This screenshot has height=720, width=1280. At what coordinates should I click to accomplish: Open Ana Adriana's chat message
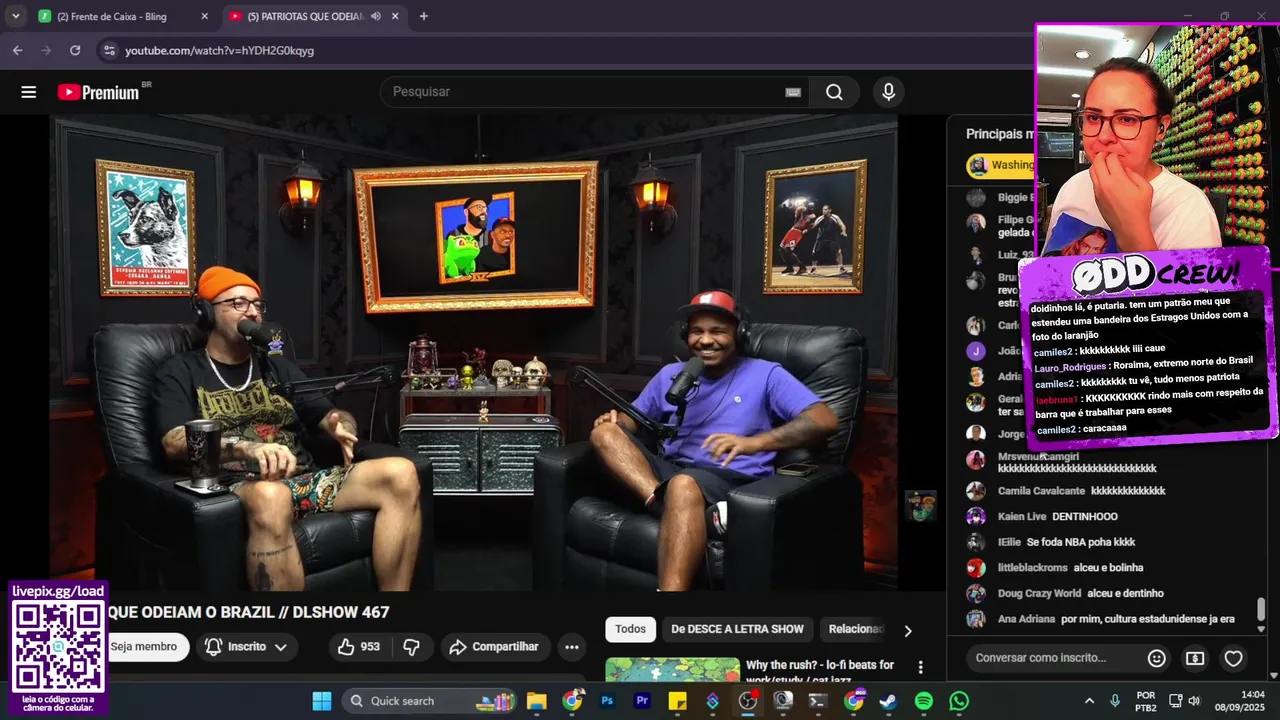1101,619
